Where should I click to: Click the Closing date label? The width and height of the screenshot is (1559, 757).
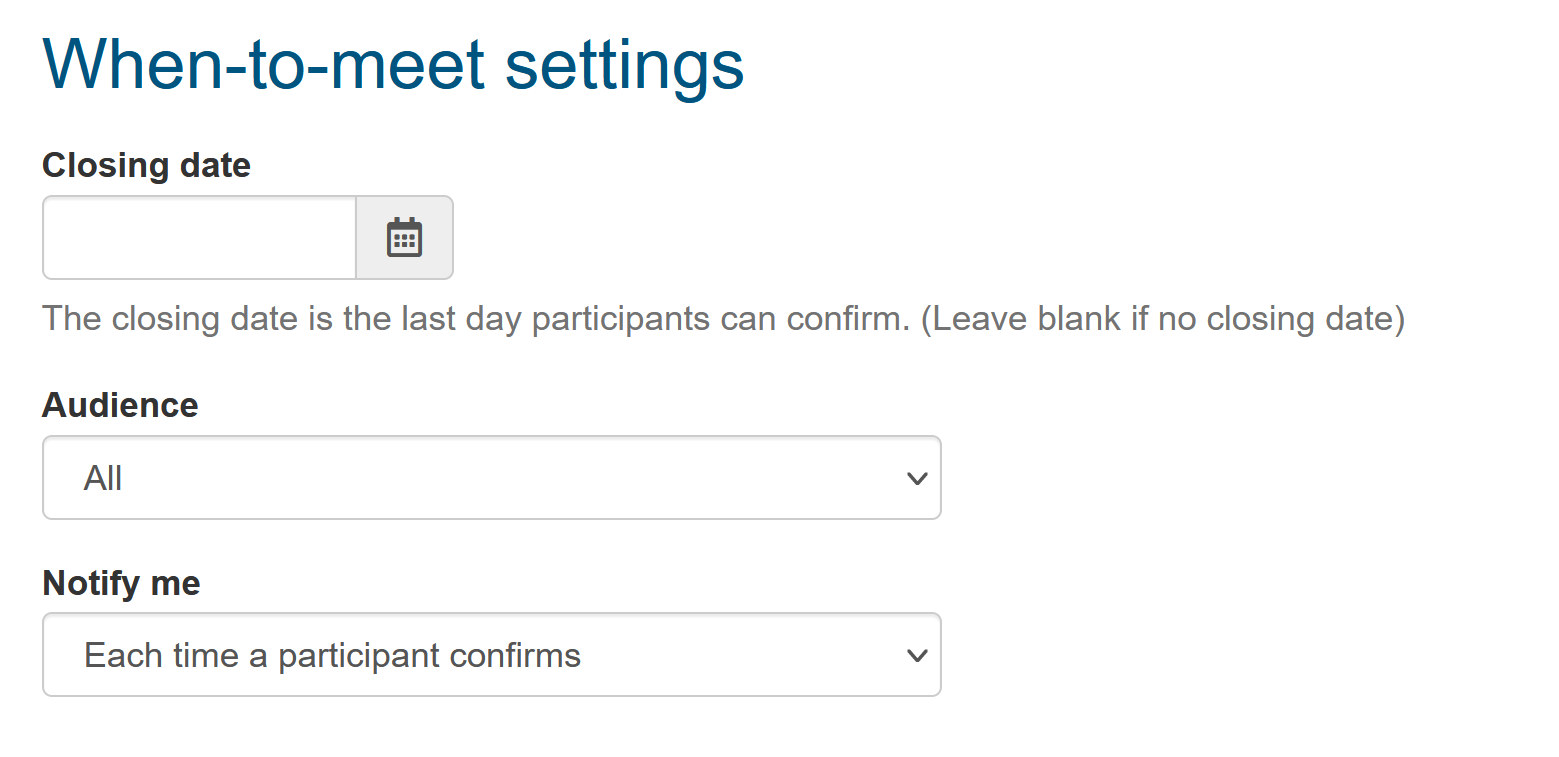[x=146, y=165]
